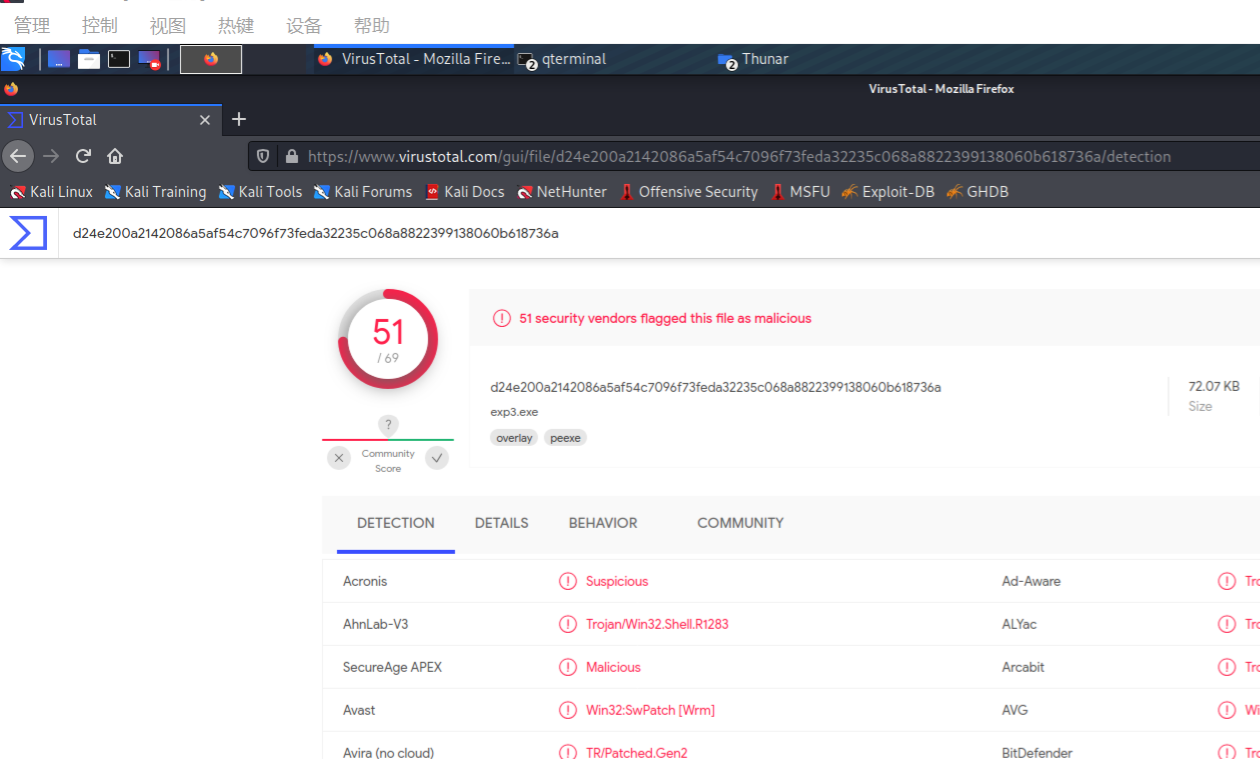
Task: Vote malicious with the X button
Action: coord(339,458)
